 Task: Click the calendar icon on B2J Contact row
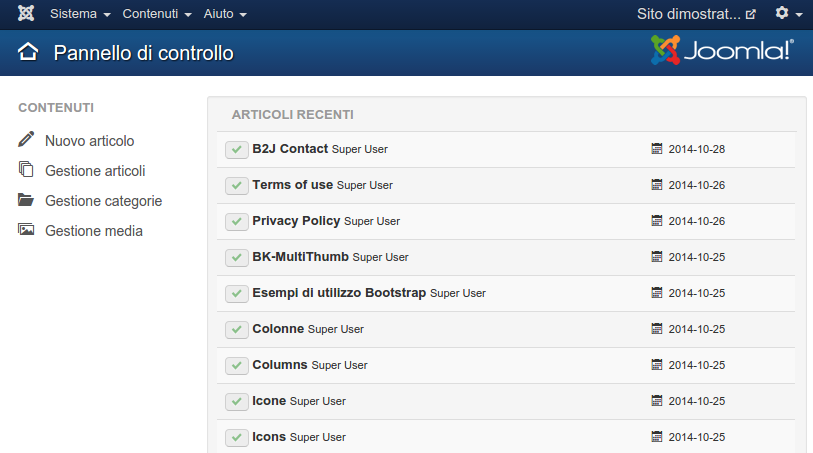(656, 149)
